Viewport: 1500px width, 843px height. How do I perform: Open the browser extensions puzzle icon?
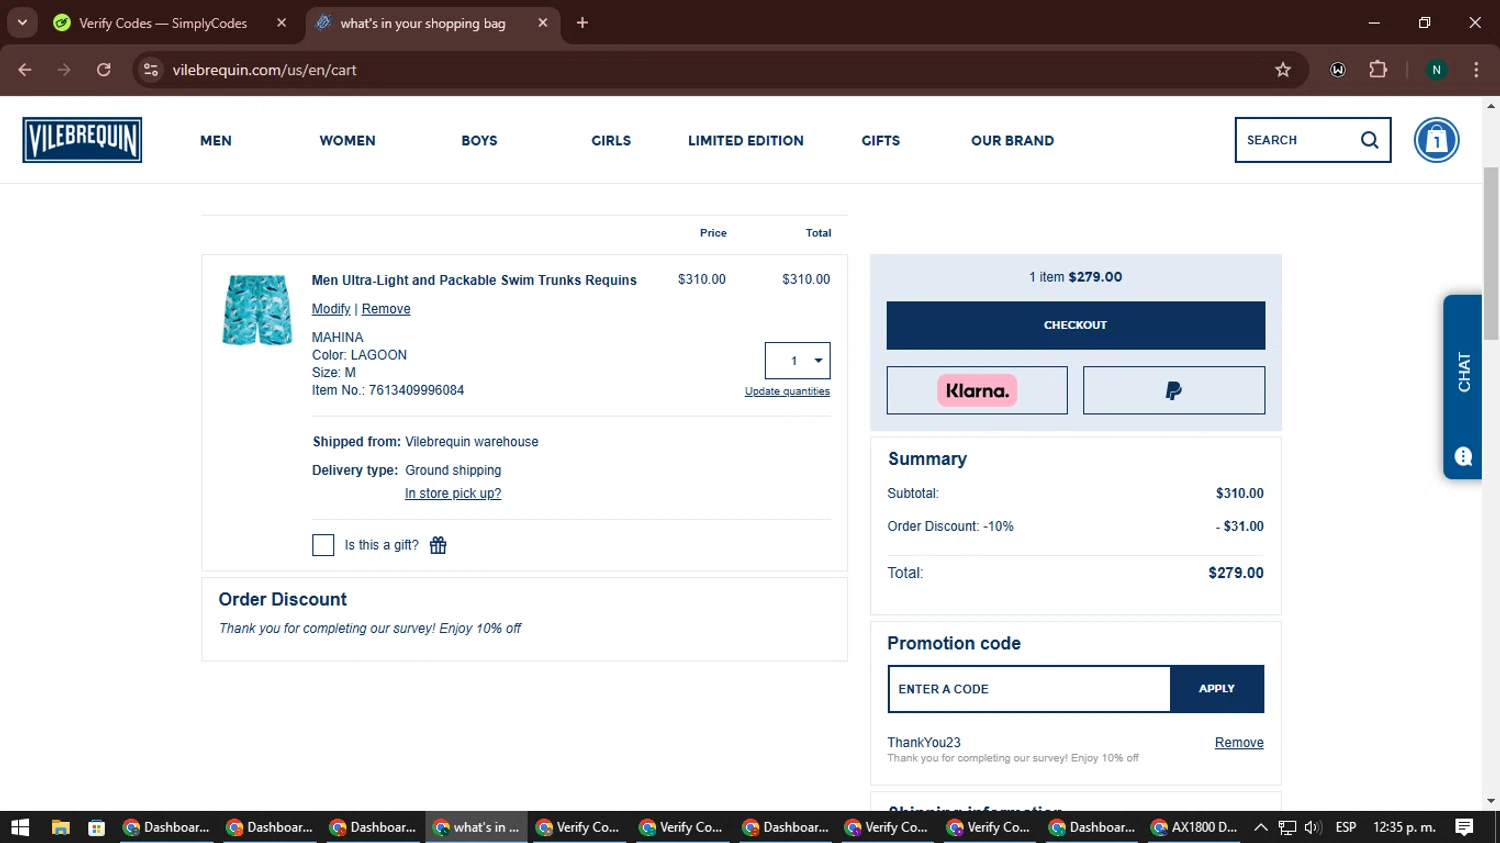[1378, 70]
